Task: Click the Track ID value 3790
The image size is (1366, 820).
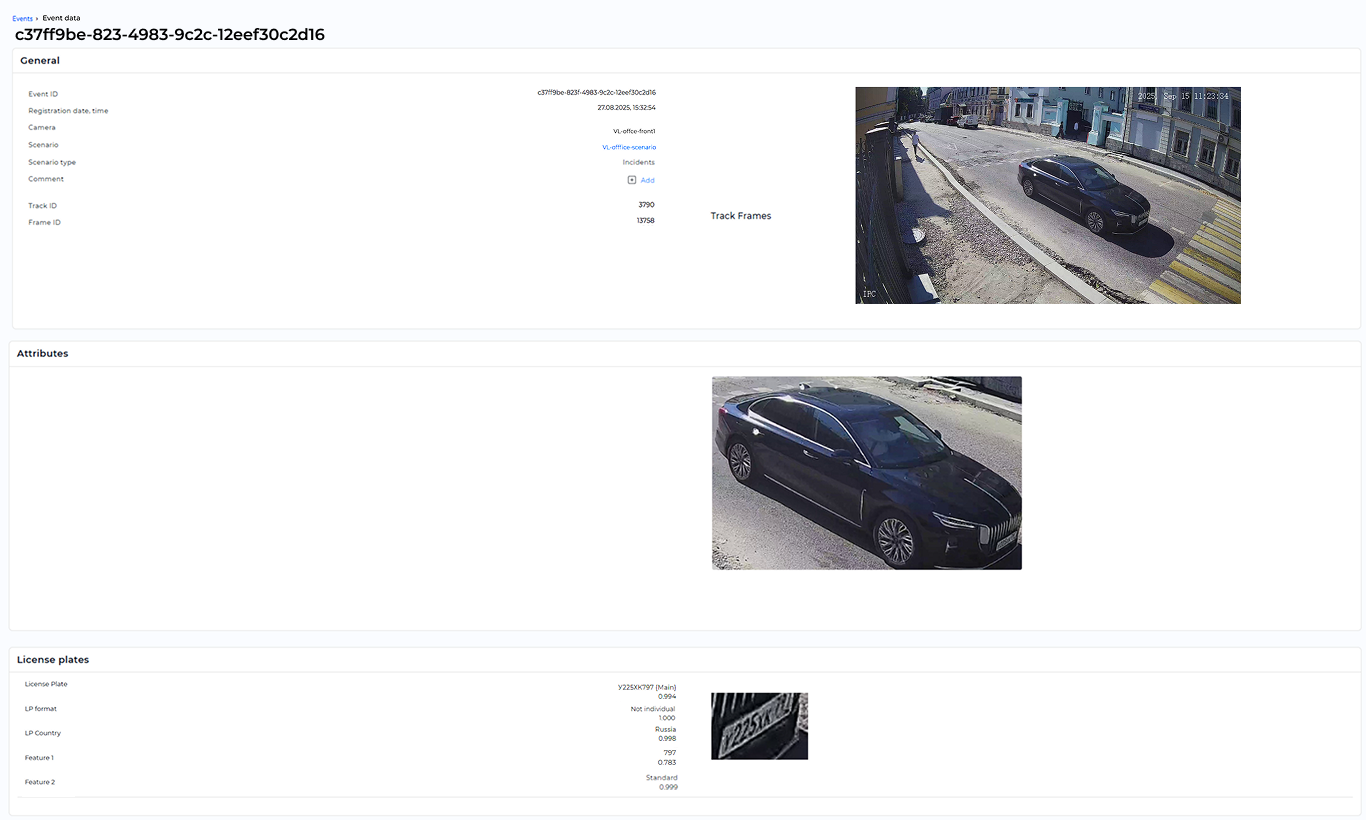Action: pyautogui.click(x=646, y=205)
